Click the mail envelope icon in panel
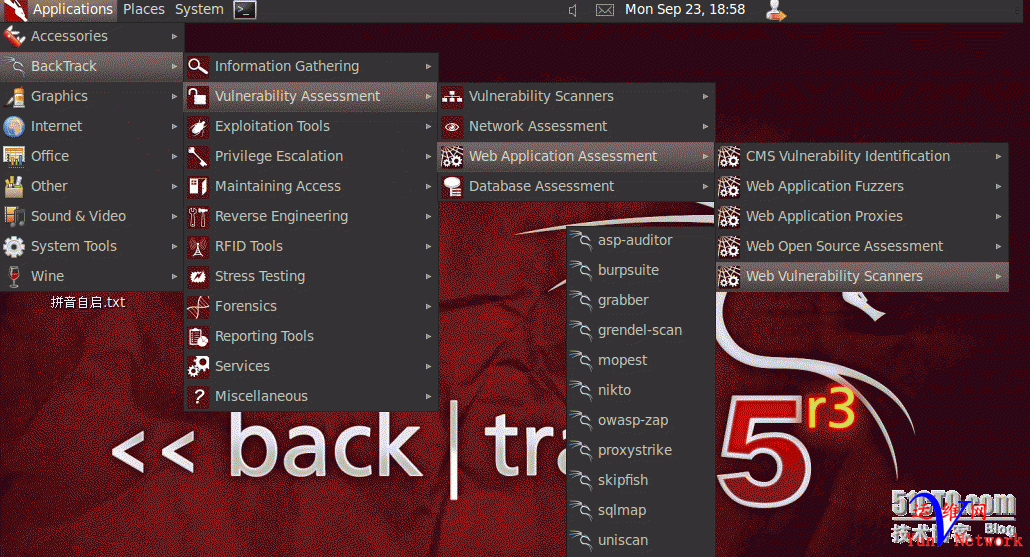 click(x=605, y=10)
